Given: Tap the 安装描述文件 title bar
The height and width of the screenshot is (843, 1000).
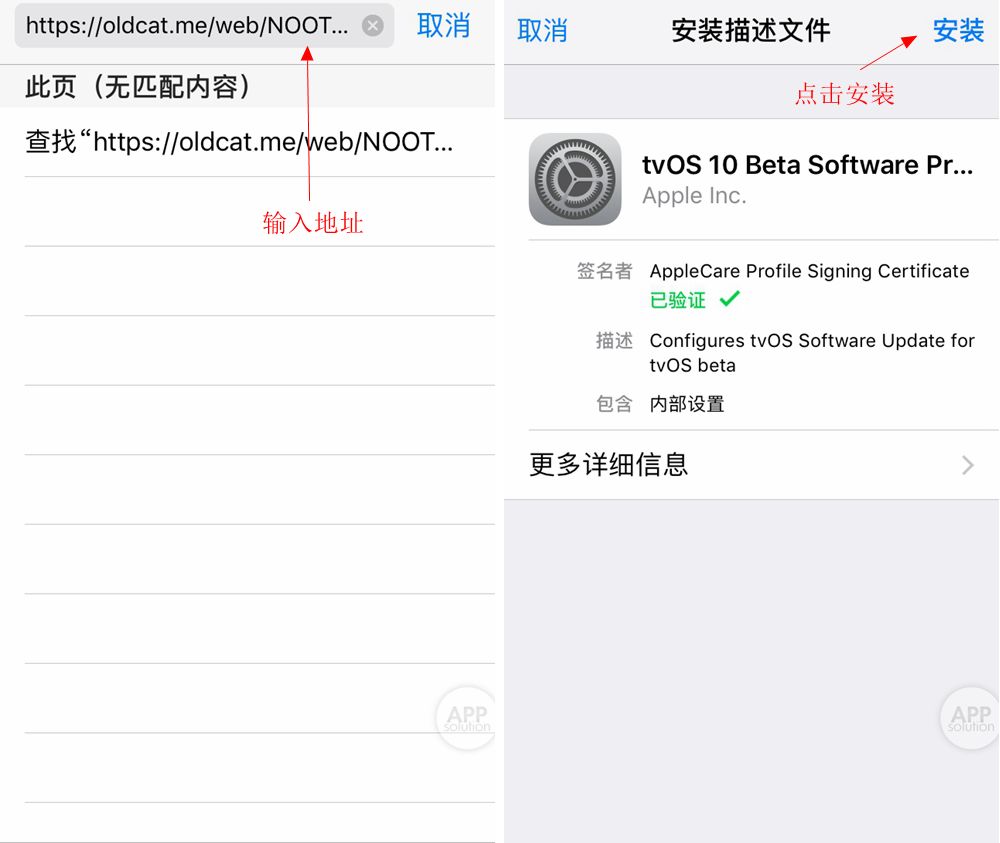Looking at the screenshot, I should point(751,31).
